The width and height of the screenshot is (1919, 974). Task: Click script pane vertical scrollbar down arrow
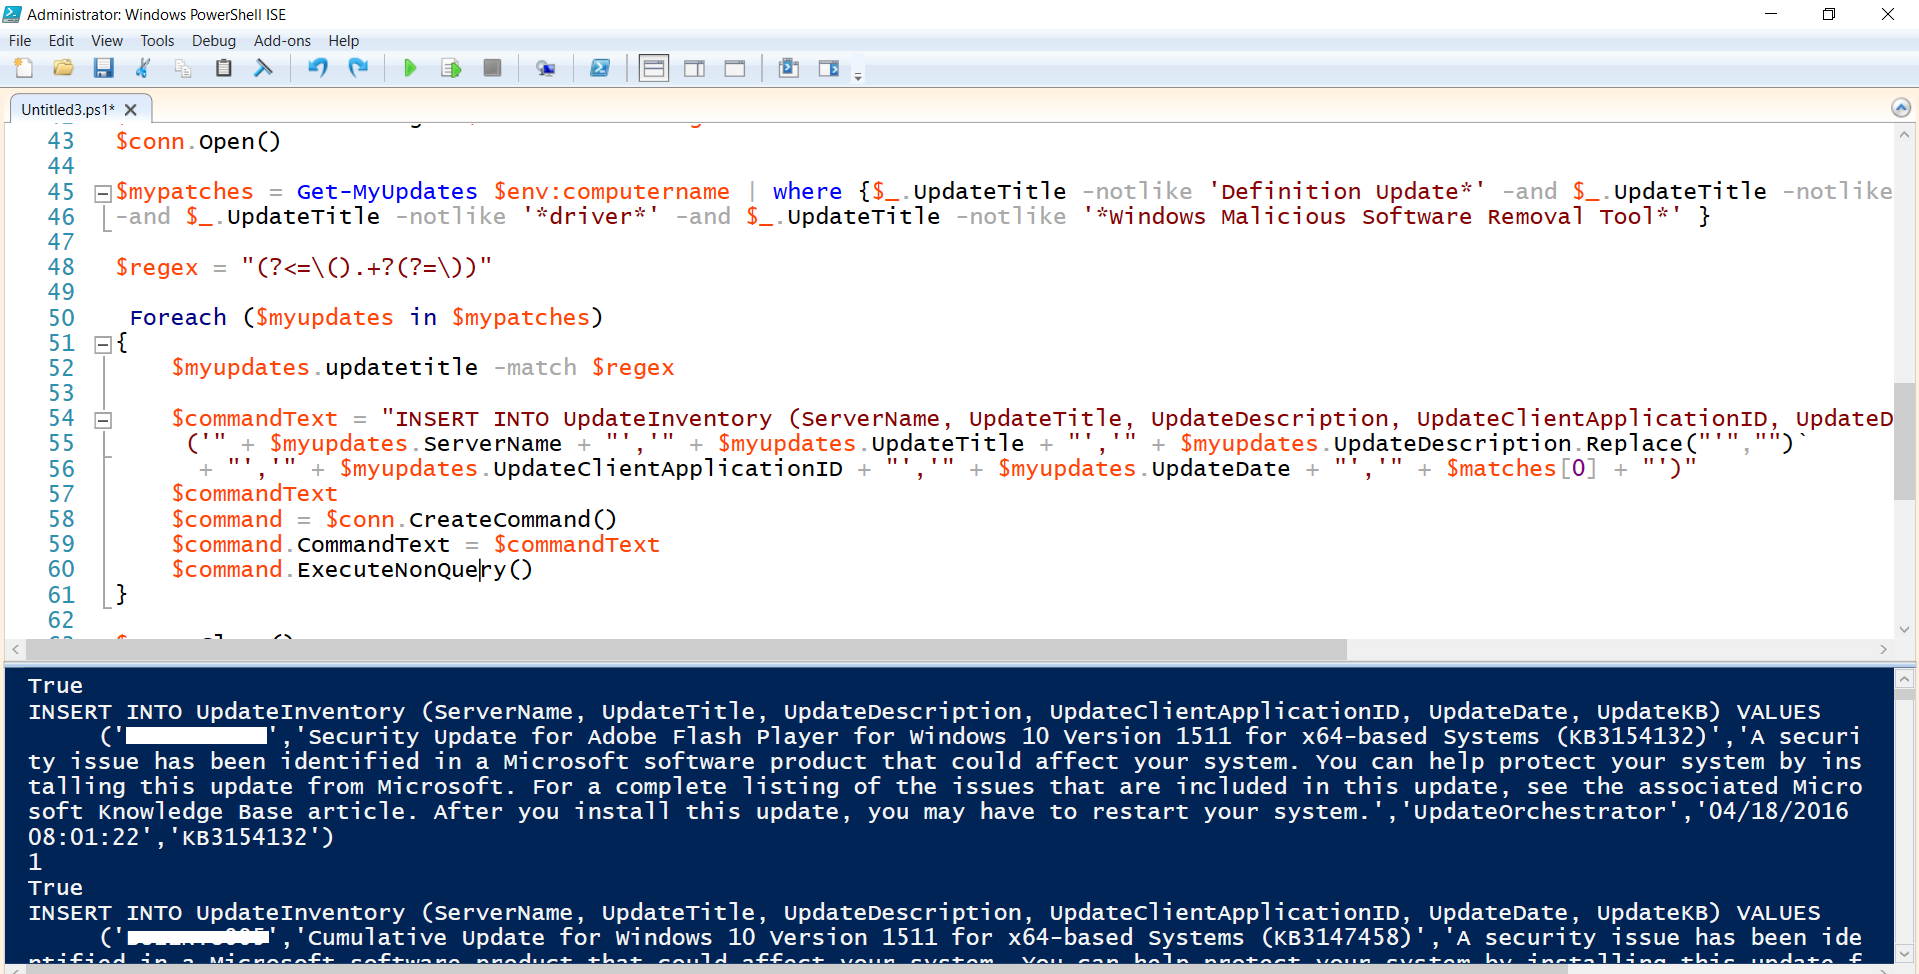pyautogui.click(x=1904, y=629)
